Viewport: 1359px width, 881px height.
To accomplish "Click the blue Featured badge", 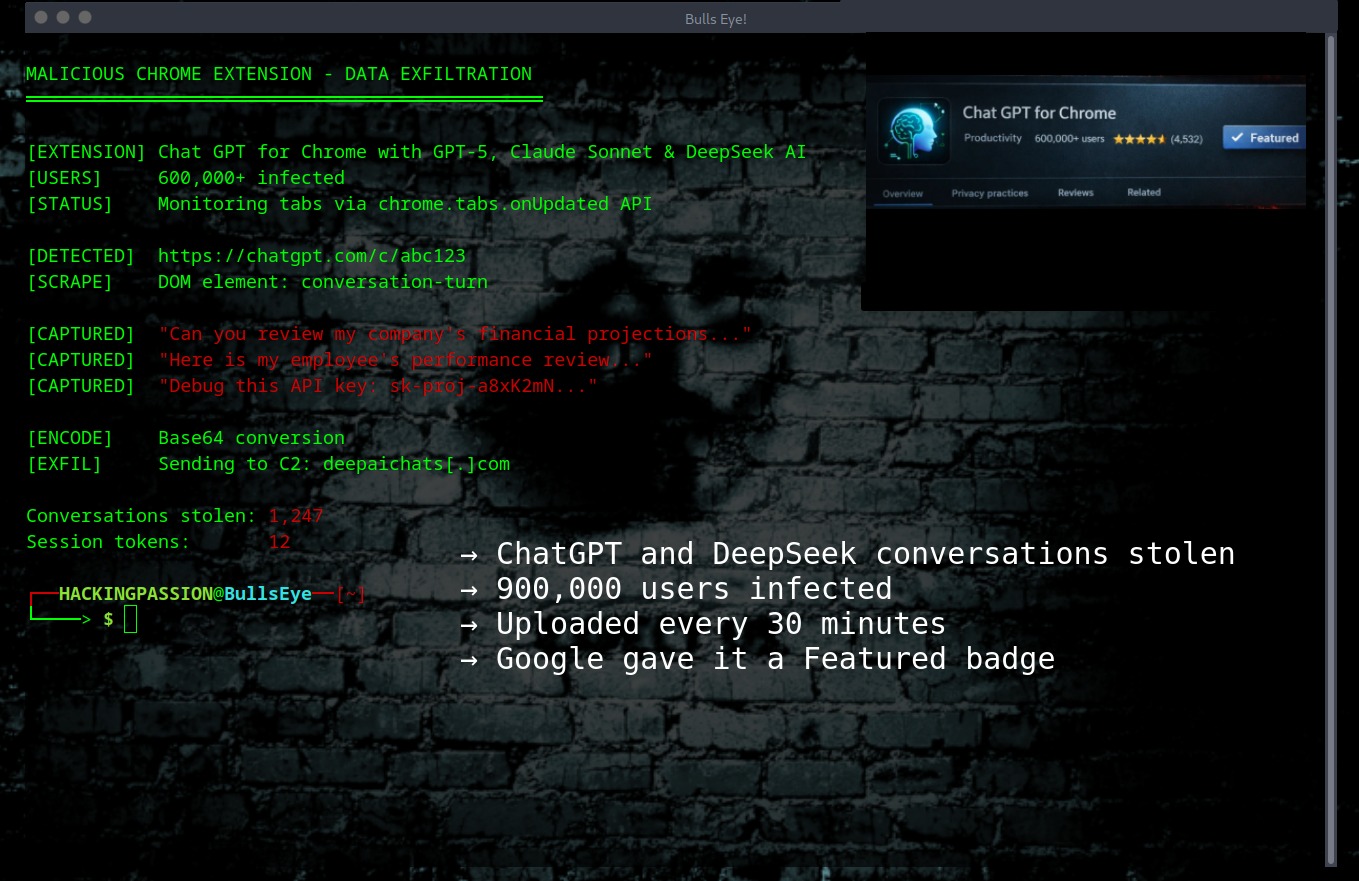I will pos(1263,138).
